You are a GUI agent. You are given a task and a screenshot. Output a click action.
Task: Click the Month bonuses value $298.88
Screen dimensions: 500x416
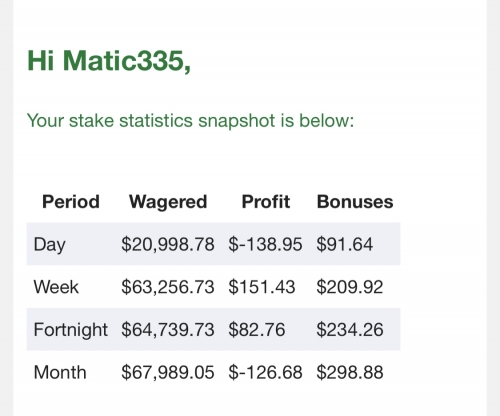[350, 372]
